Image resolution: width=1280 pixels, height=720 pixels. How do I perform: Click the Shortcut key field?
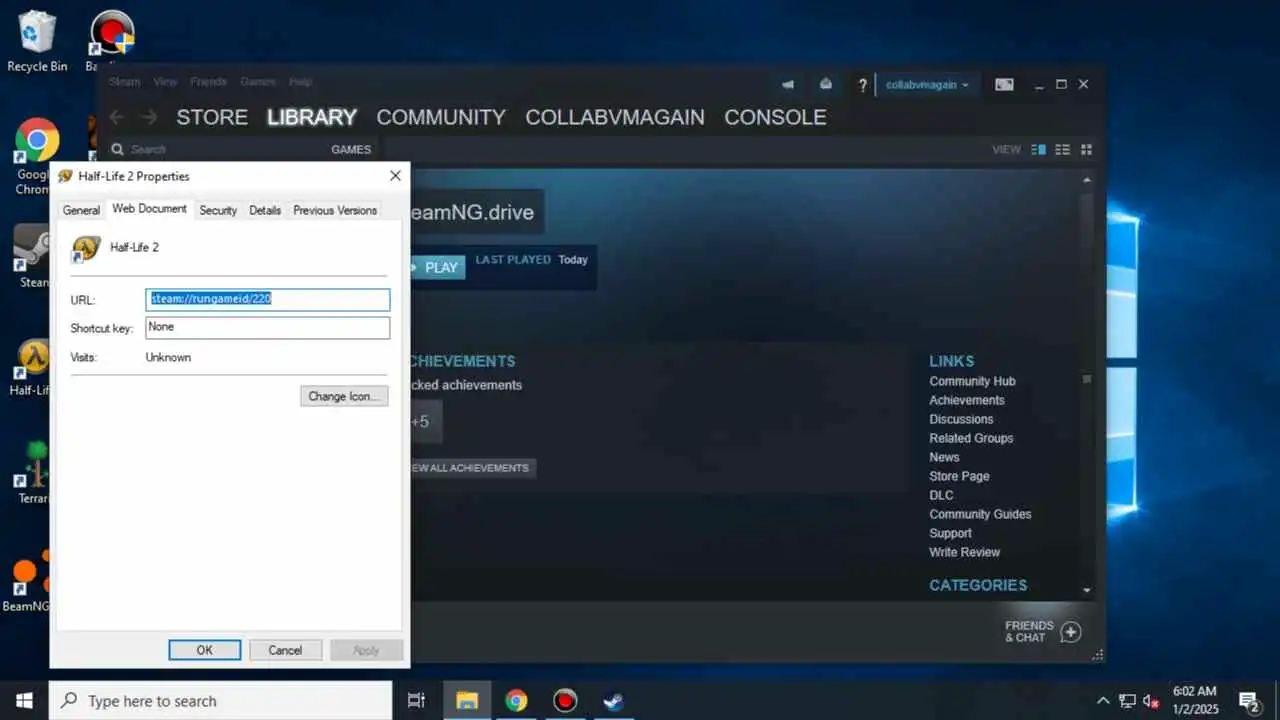(x=268, y=328)
